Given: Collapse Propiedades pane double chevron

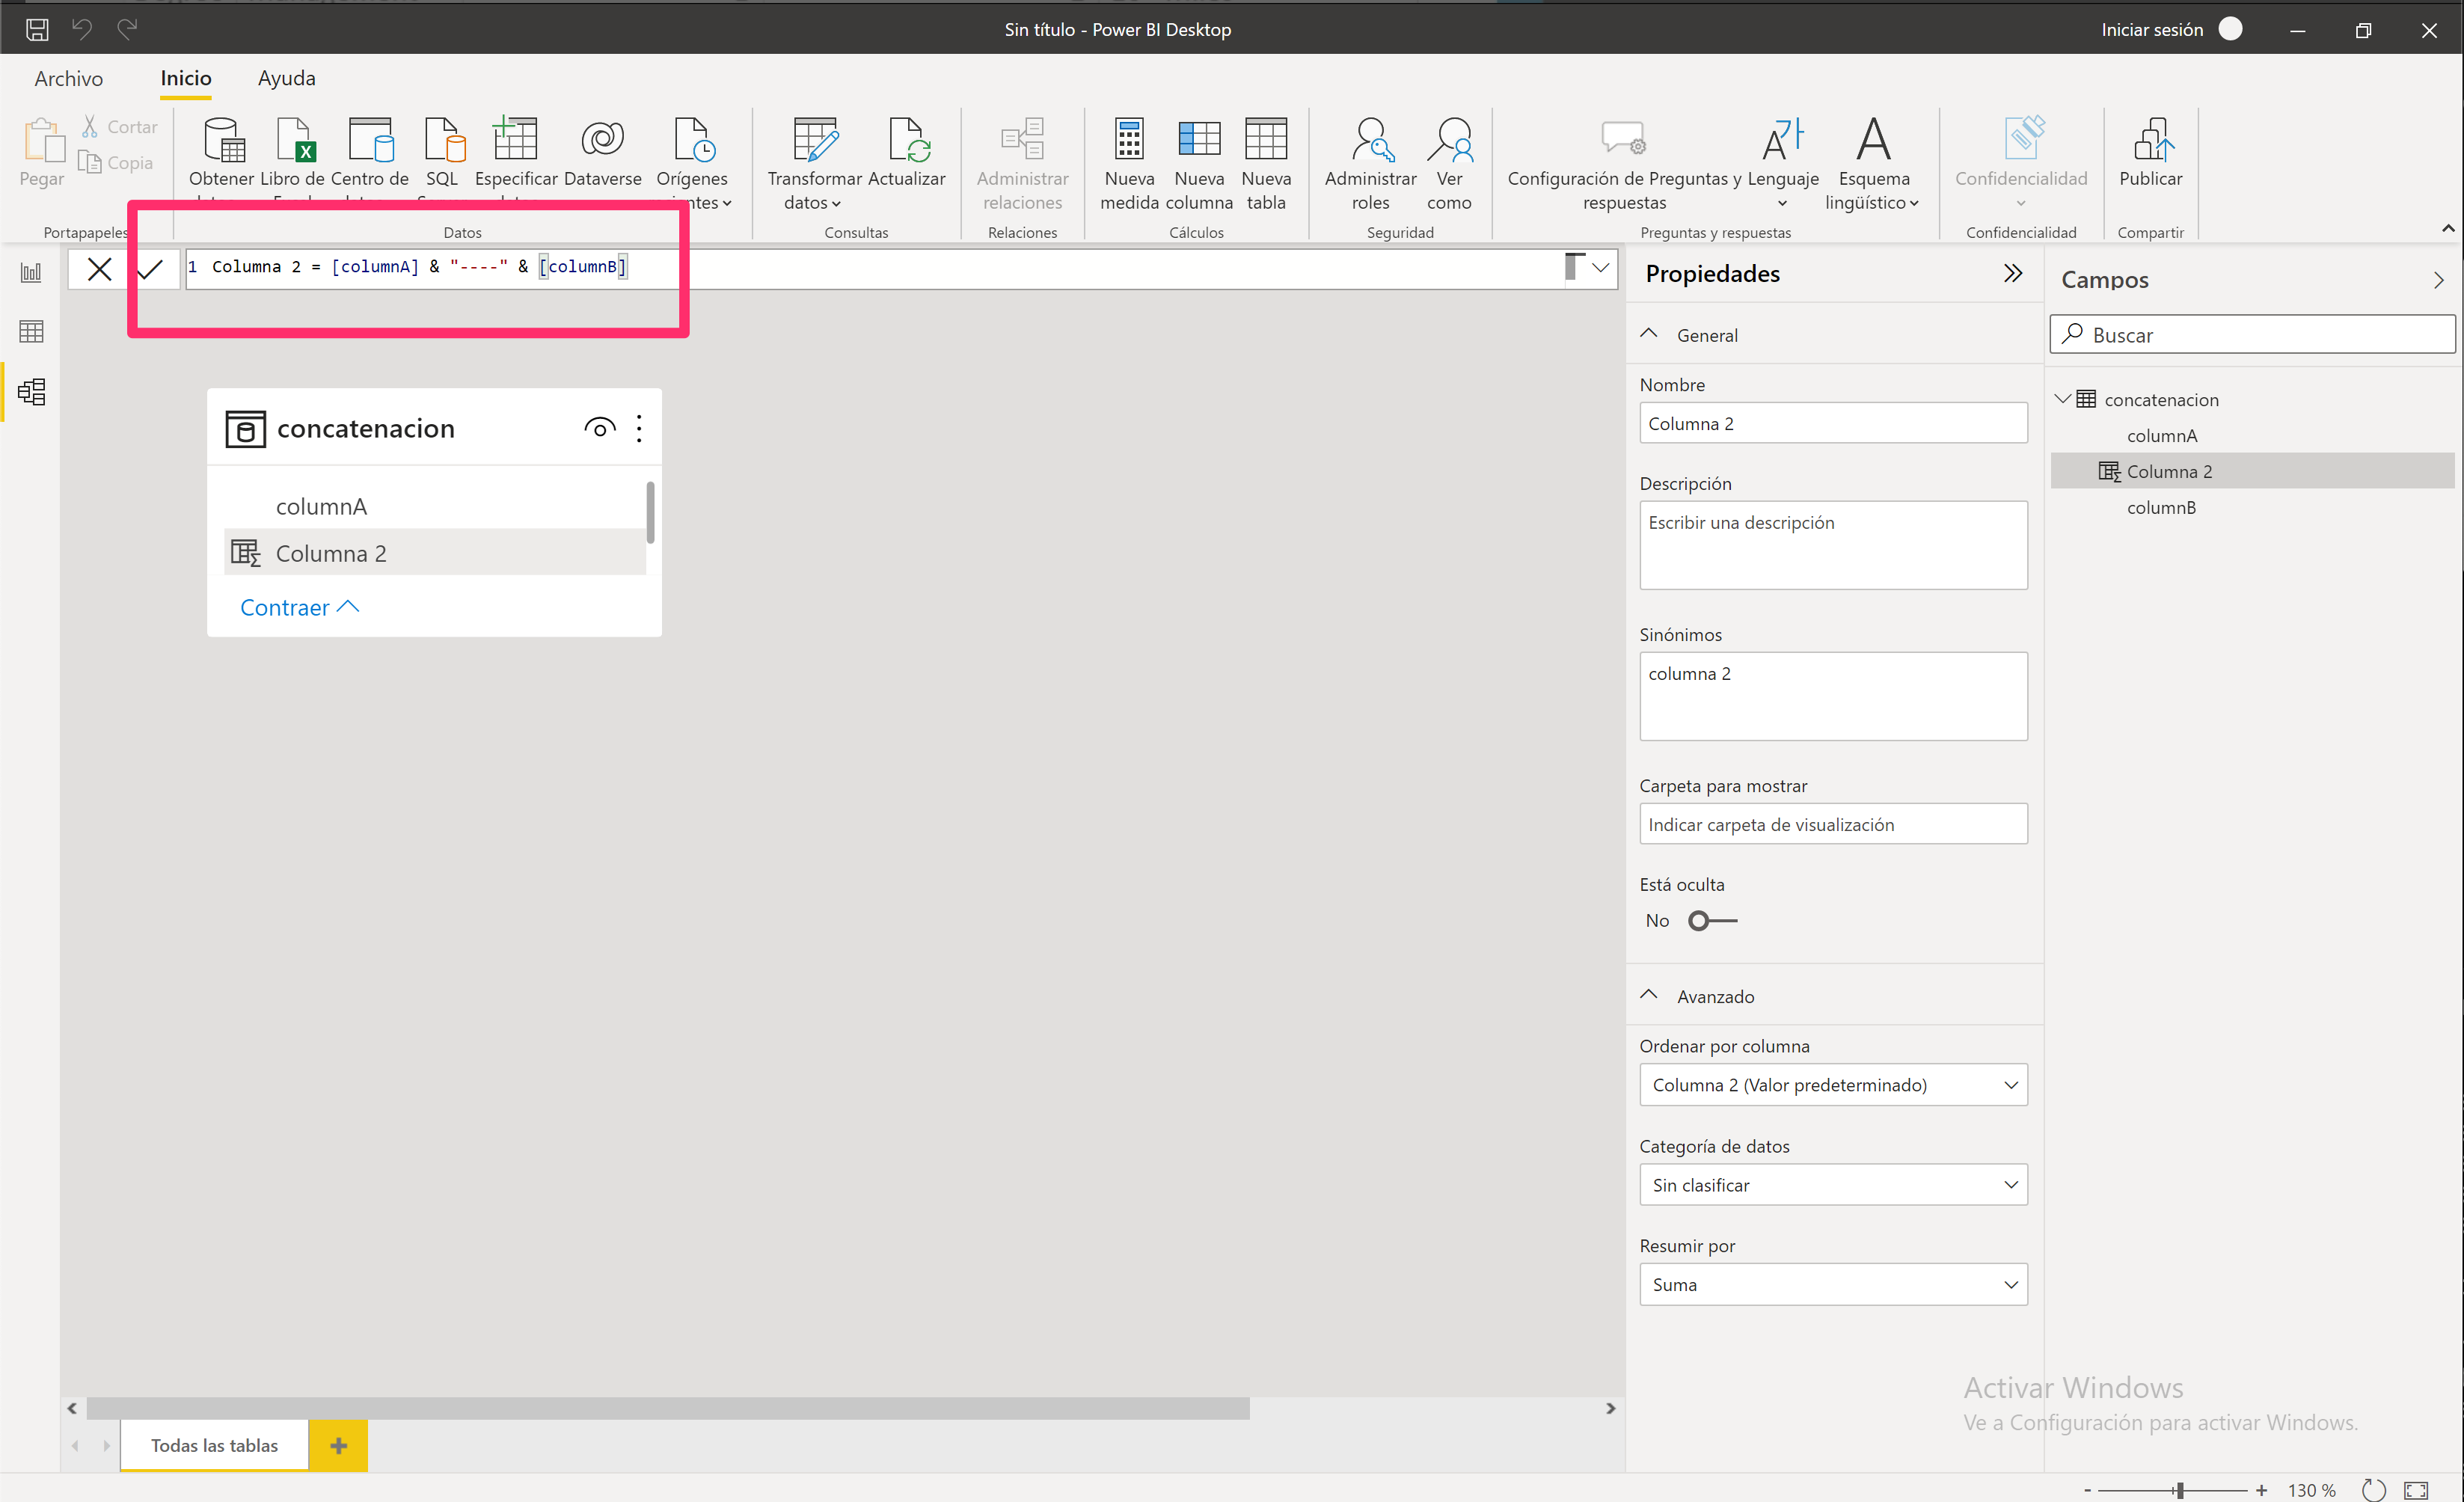Looking at the screenshot, I should [x=2013, y=273].
